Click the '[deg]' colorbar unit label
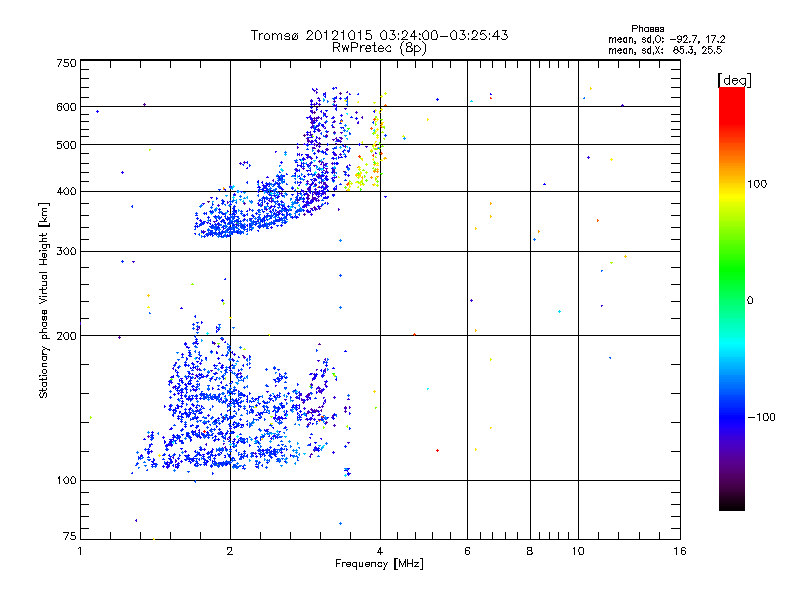Screen dimensions: 800x600 pyautogui.click(x=734, y=80)
